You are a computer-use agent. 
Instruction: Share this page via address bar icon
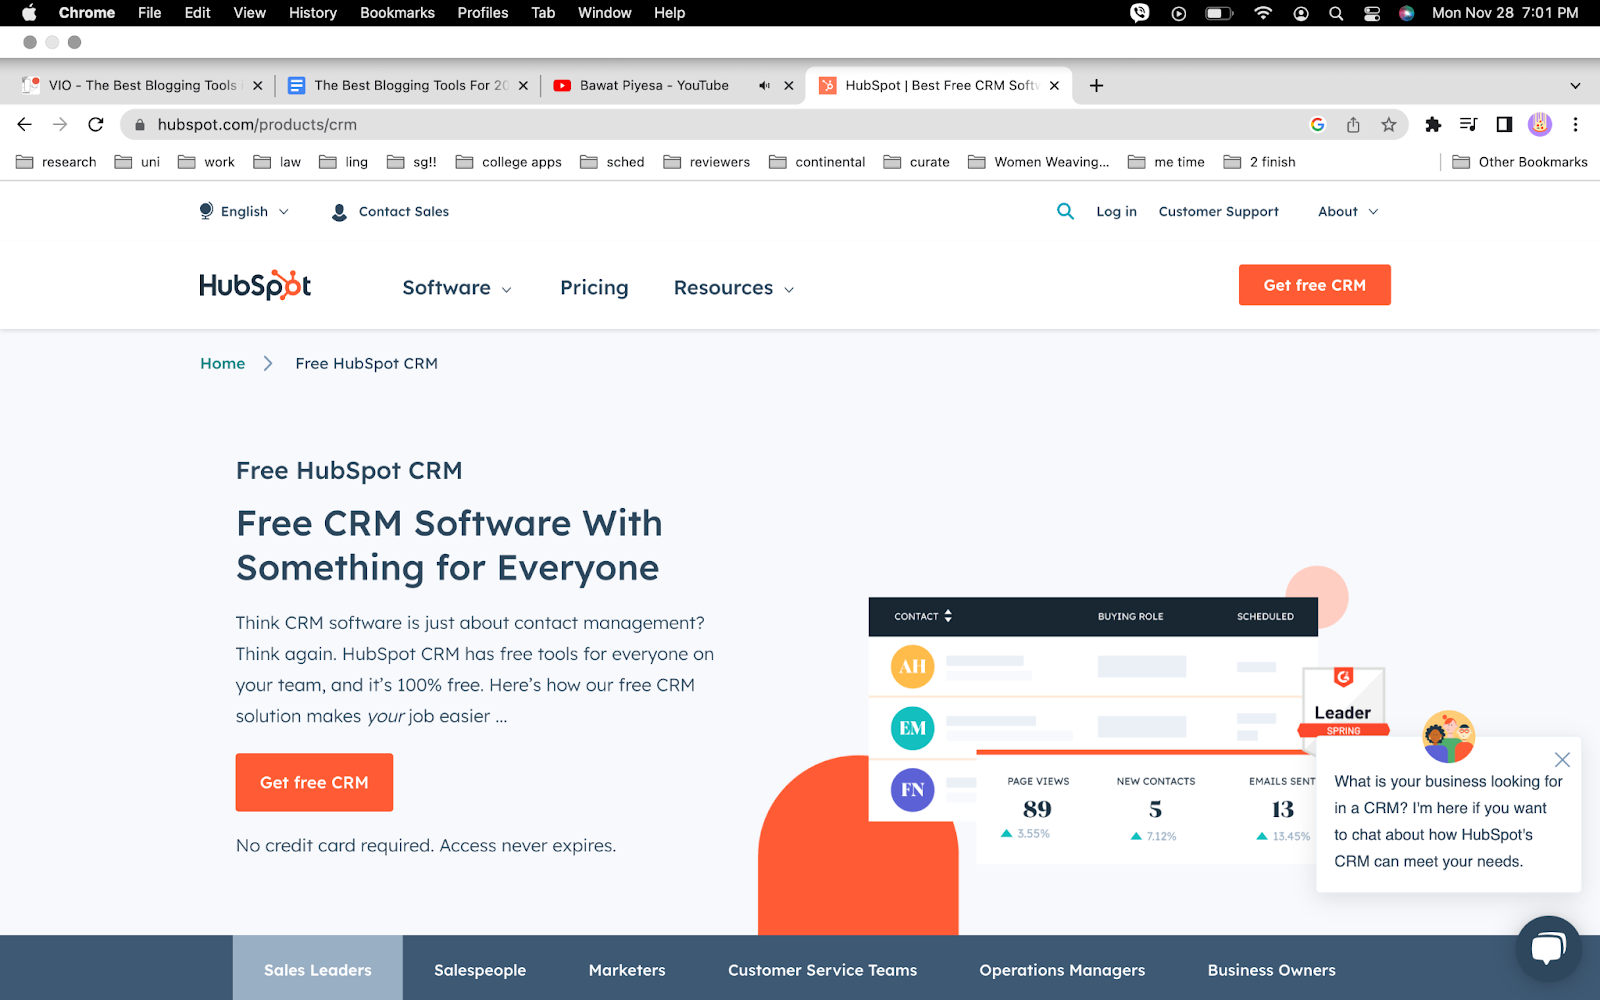click(x=1353, y=124)
